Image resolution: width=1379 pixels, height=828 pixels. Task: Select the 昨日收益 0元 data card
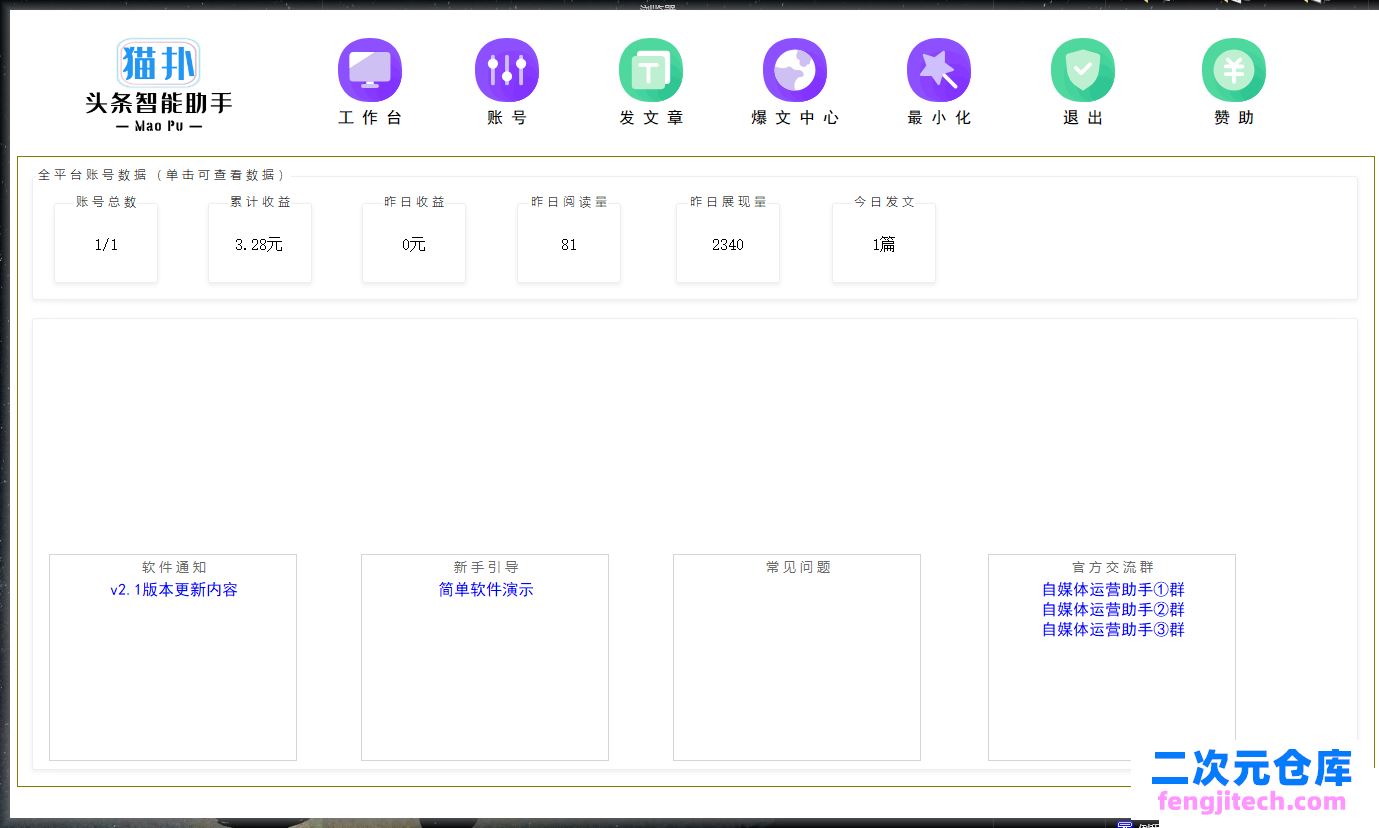click(x=414, y=242)
